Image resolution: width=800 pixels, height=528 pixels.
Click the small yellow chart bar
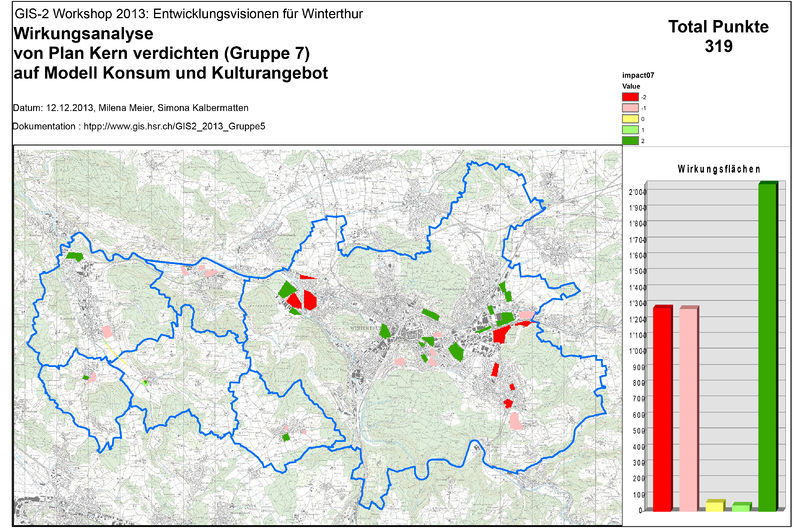(715, 505)
